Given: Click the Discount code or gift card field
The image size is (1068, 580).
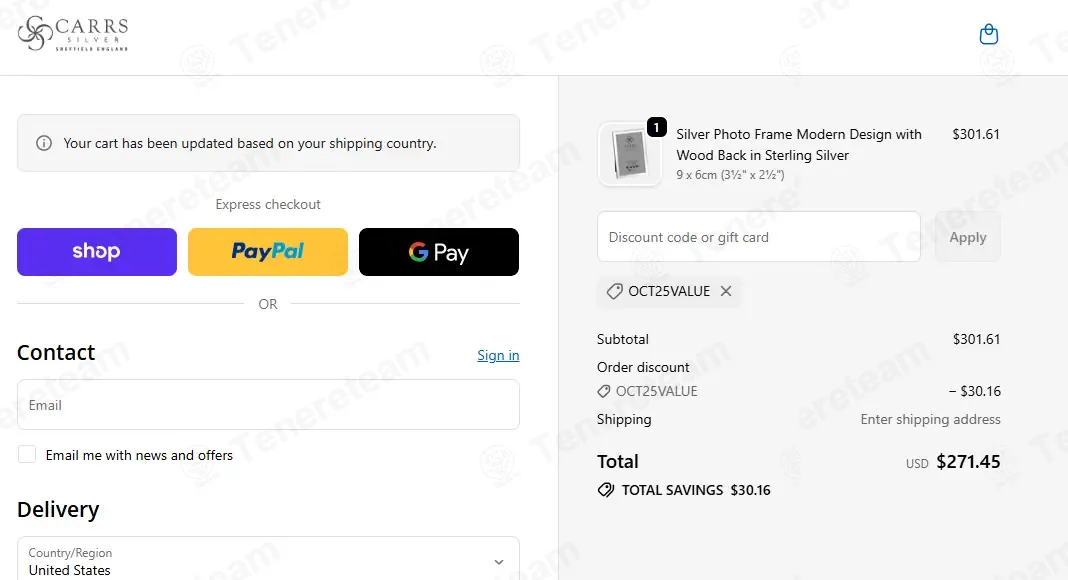Looking at the screenshot, I should (x=759, y=237).
